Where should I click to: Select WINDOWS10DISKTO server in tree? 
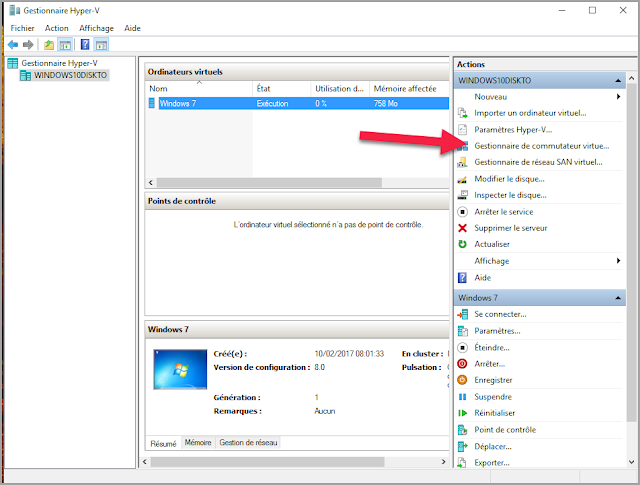coord(70,75)
